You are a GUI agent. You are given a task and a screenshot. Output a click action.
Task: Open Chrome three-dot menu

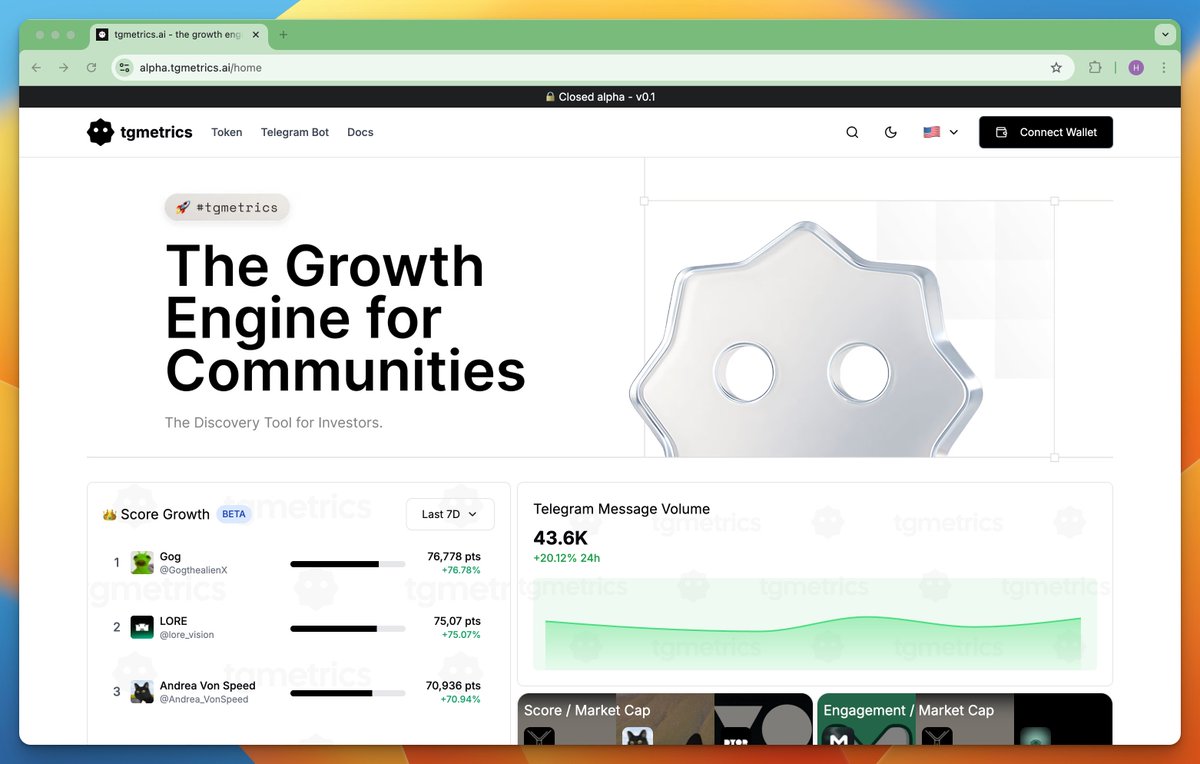pyautogui.click(x=1164, y=68)
